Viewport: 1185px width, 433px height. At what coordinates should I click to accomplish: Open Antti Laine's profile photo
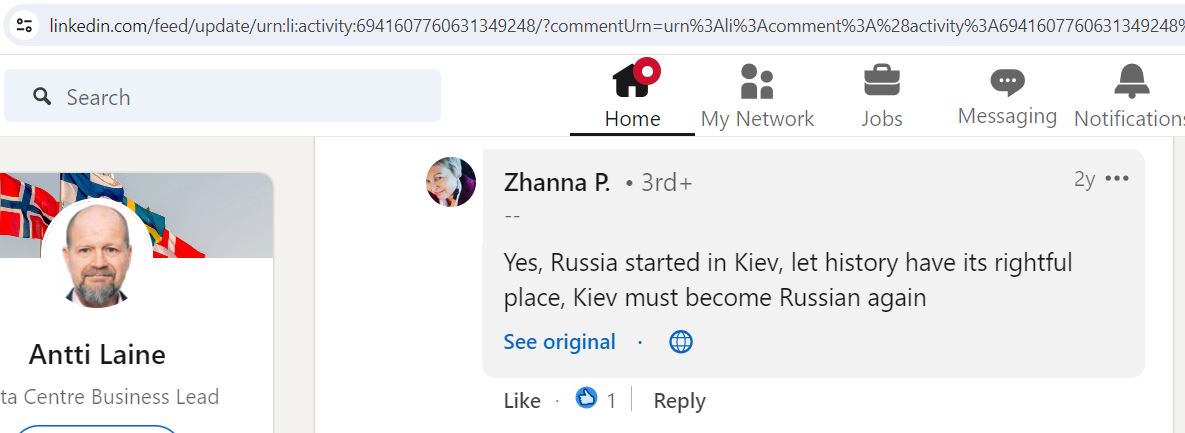[x=97, y=255]
